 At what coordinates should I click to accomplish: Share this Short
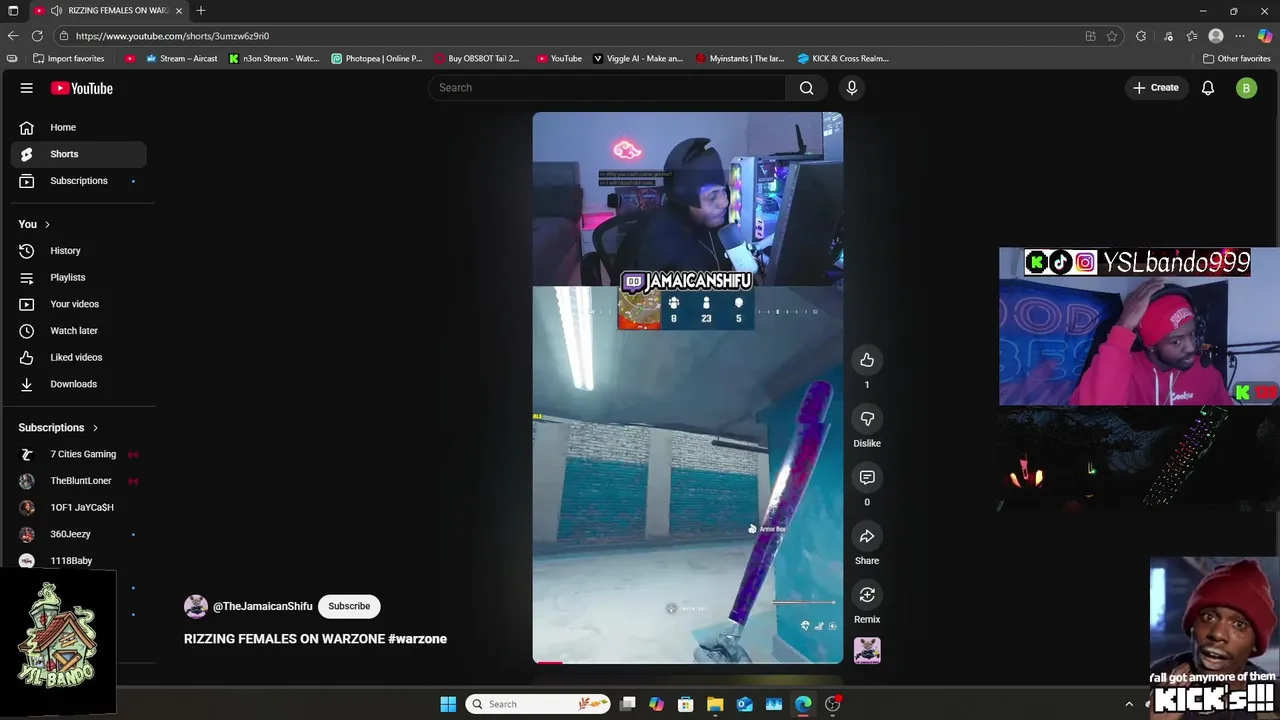pyautogui.click(x=867, y=537)
